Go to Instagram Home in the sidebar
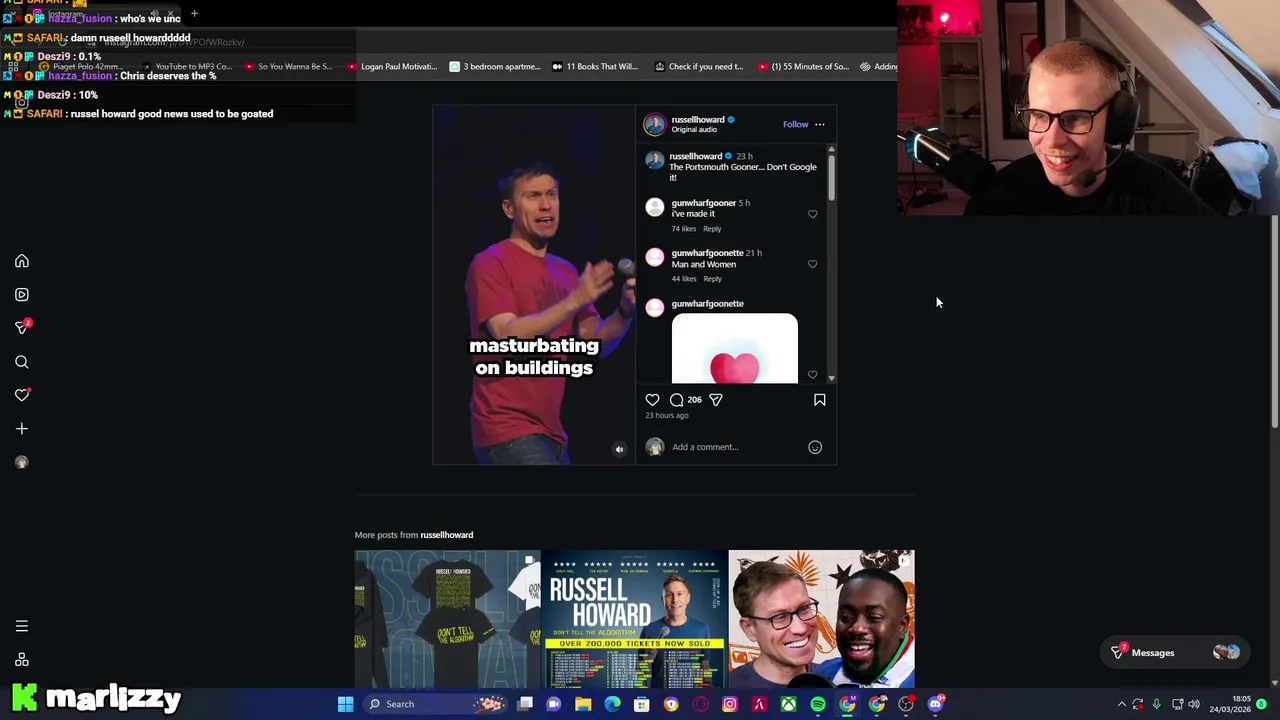The width and height of the screenshot is (1280, 720). click(x=22, y=261)
